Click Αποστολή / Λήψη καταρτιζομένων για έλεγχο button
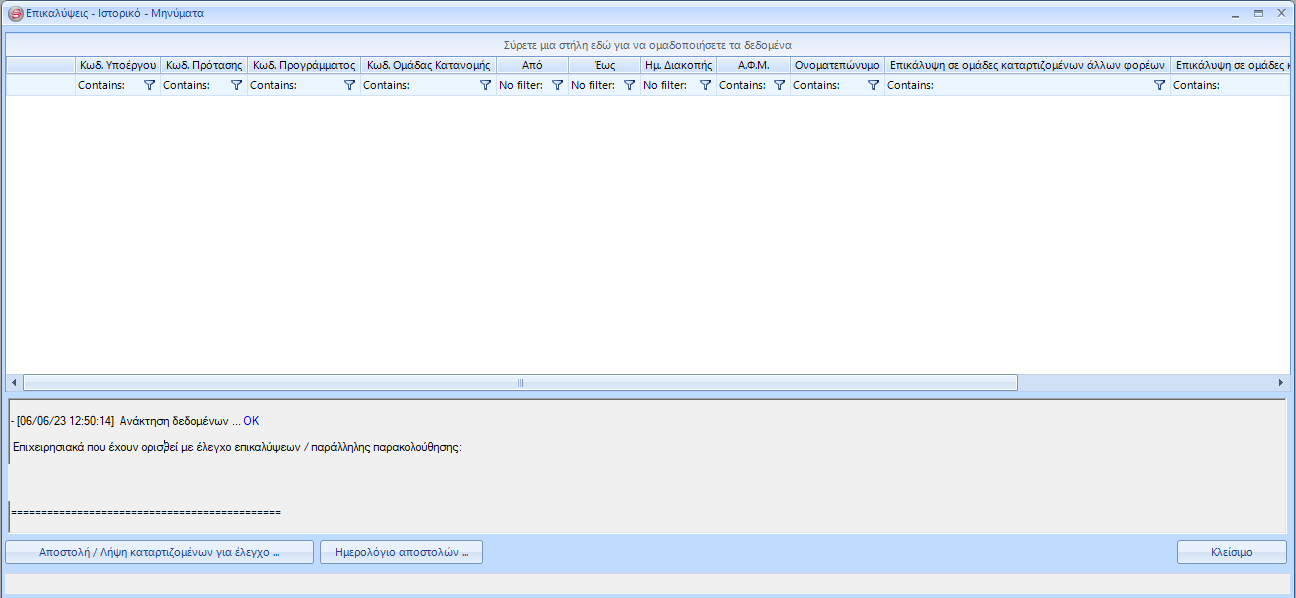 point(159,552)
